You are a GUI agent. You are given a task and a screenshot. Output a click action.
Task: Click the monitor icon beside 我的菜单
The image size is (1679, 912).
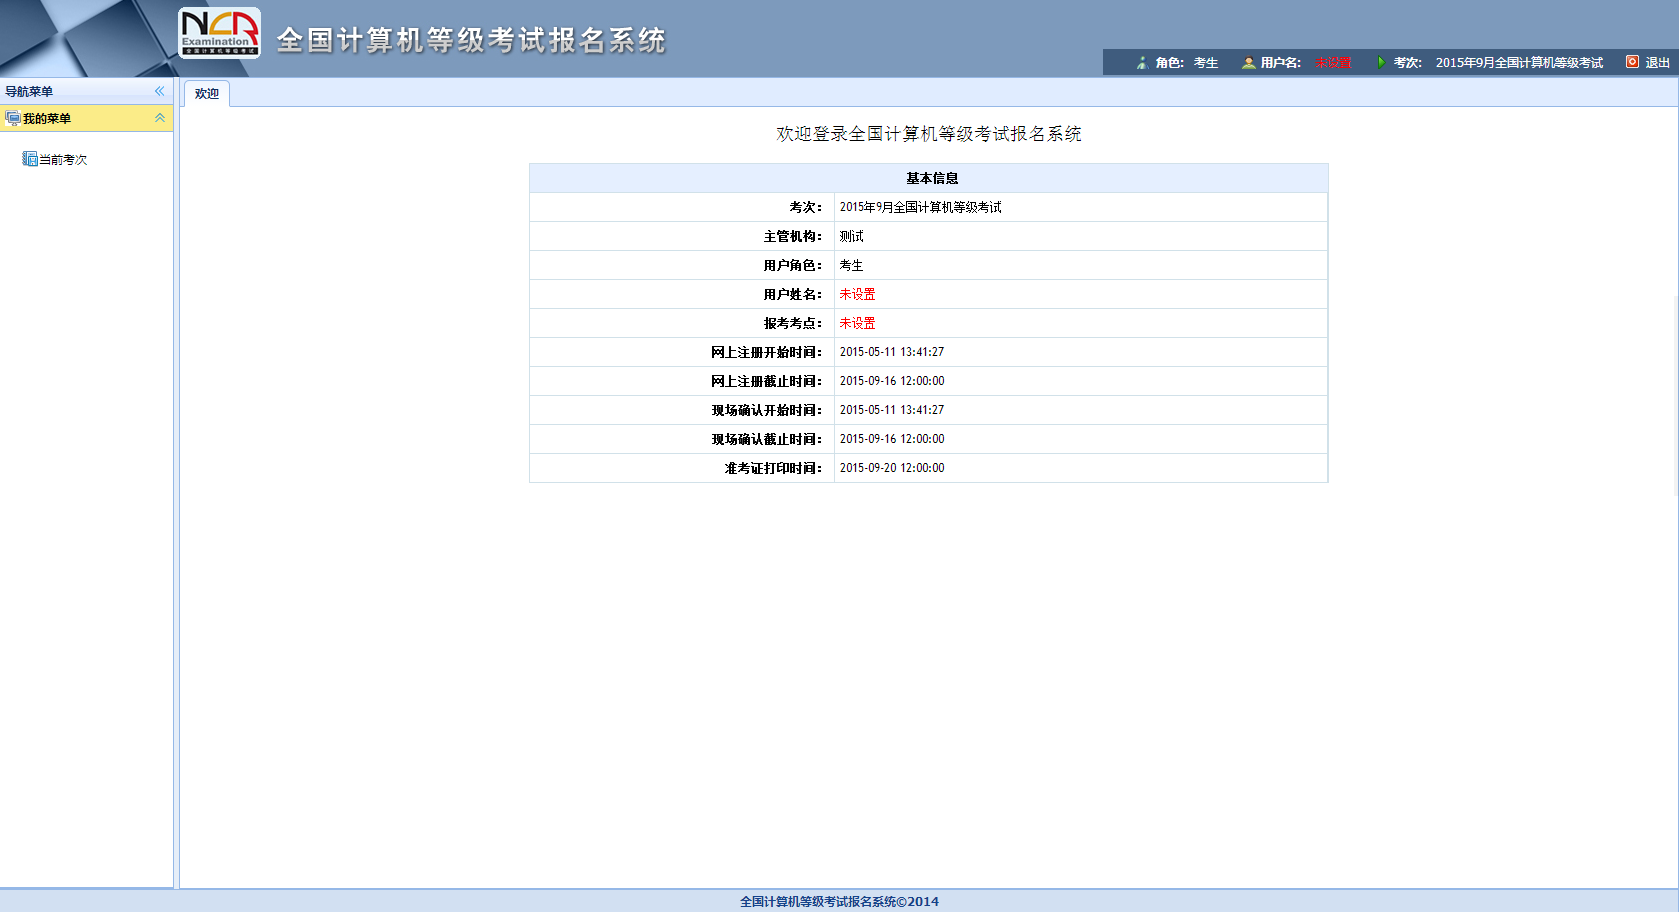pyautogui.click(x=13, y=119)
